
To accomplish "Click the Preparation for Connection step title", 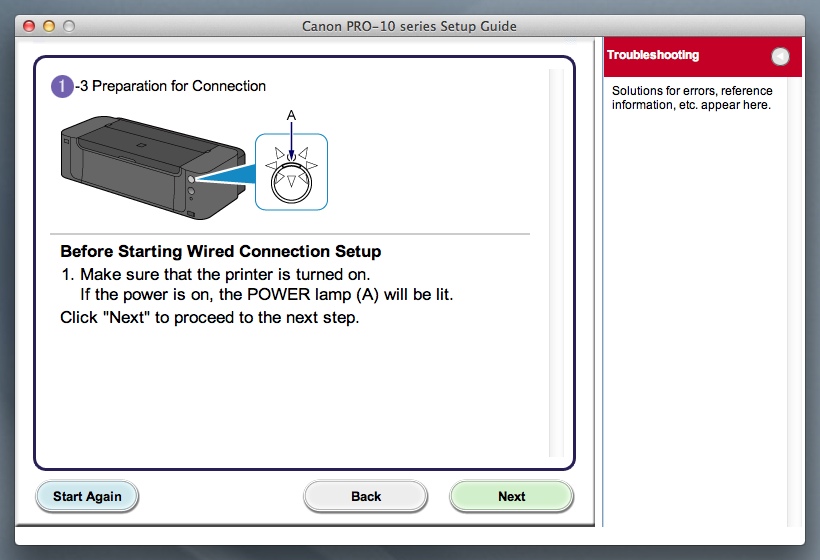I will pyautogui.click(x=178, y=86).
